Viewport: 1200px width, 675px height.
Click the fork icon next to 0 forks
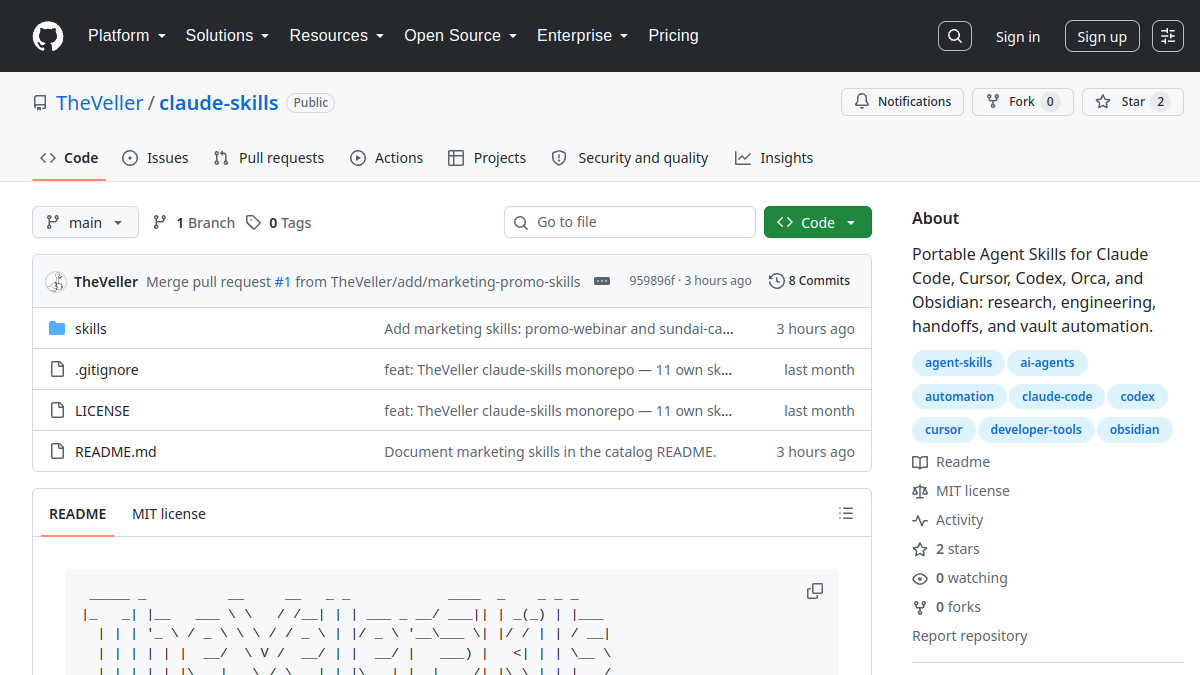920,607
